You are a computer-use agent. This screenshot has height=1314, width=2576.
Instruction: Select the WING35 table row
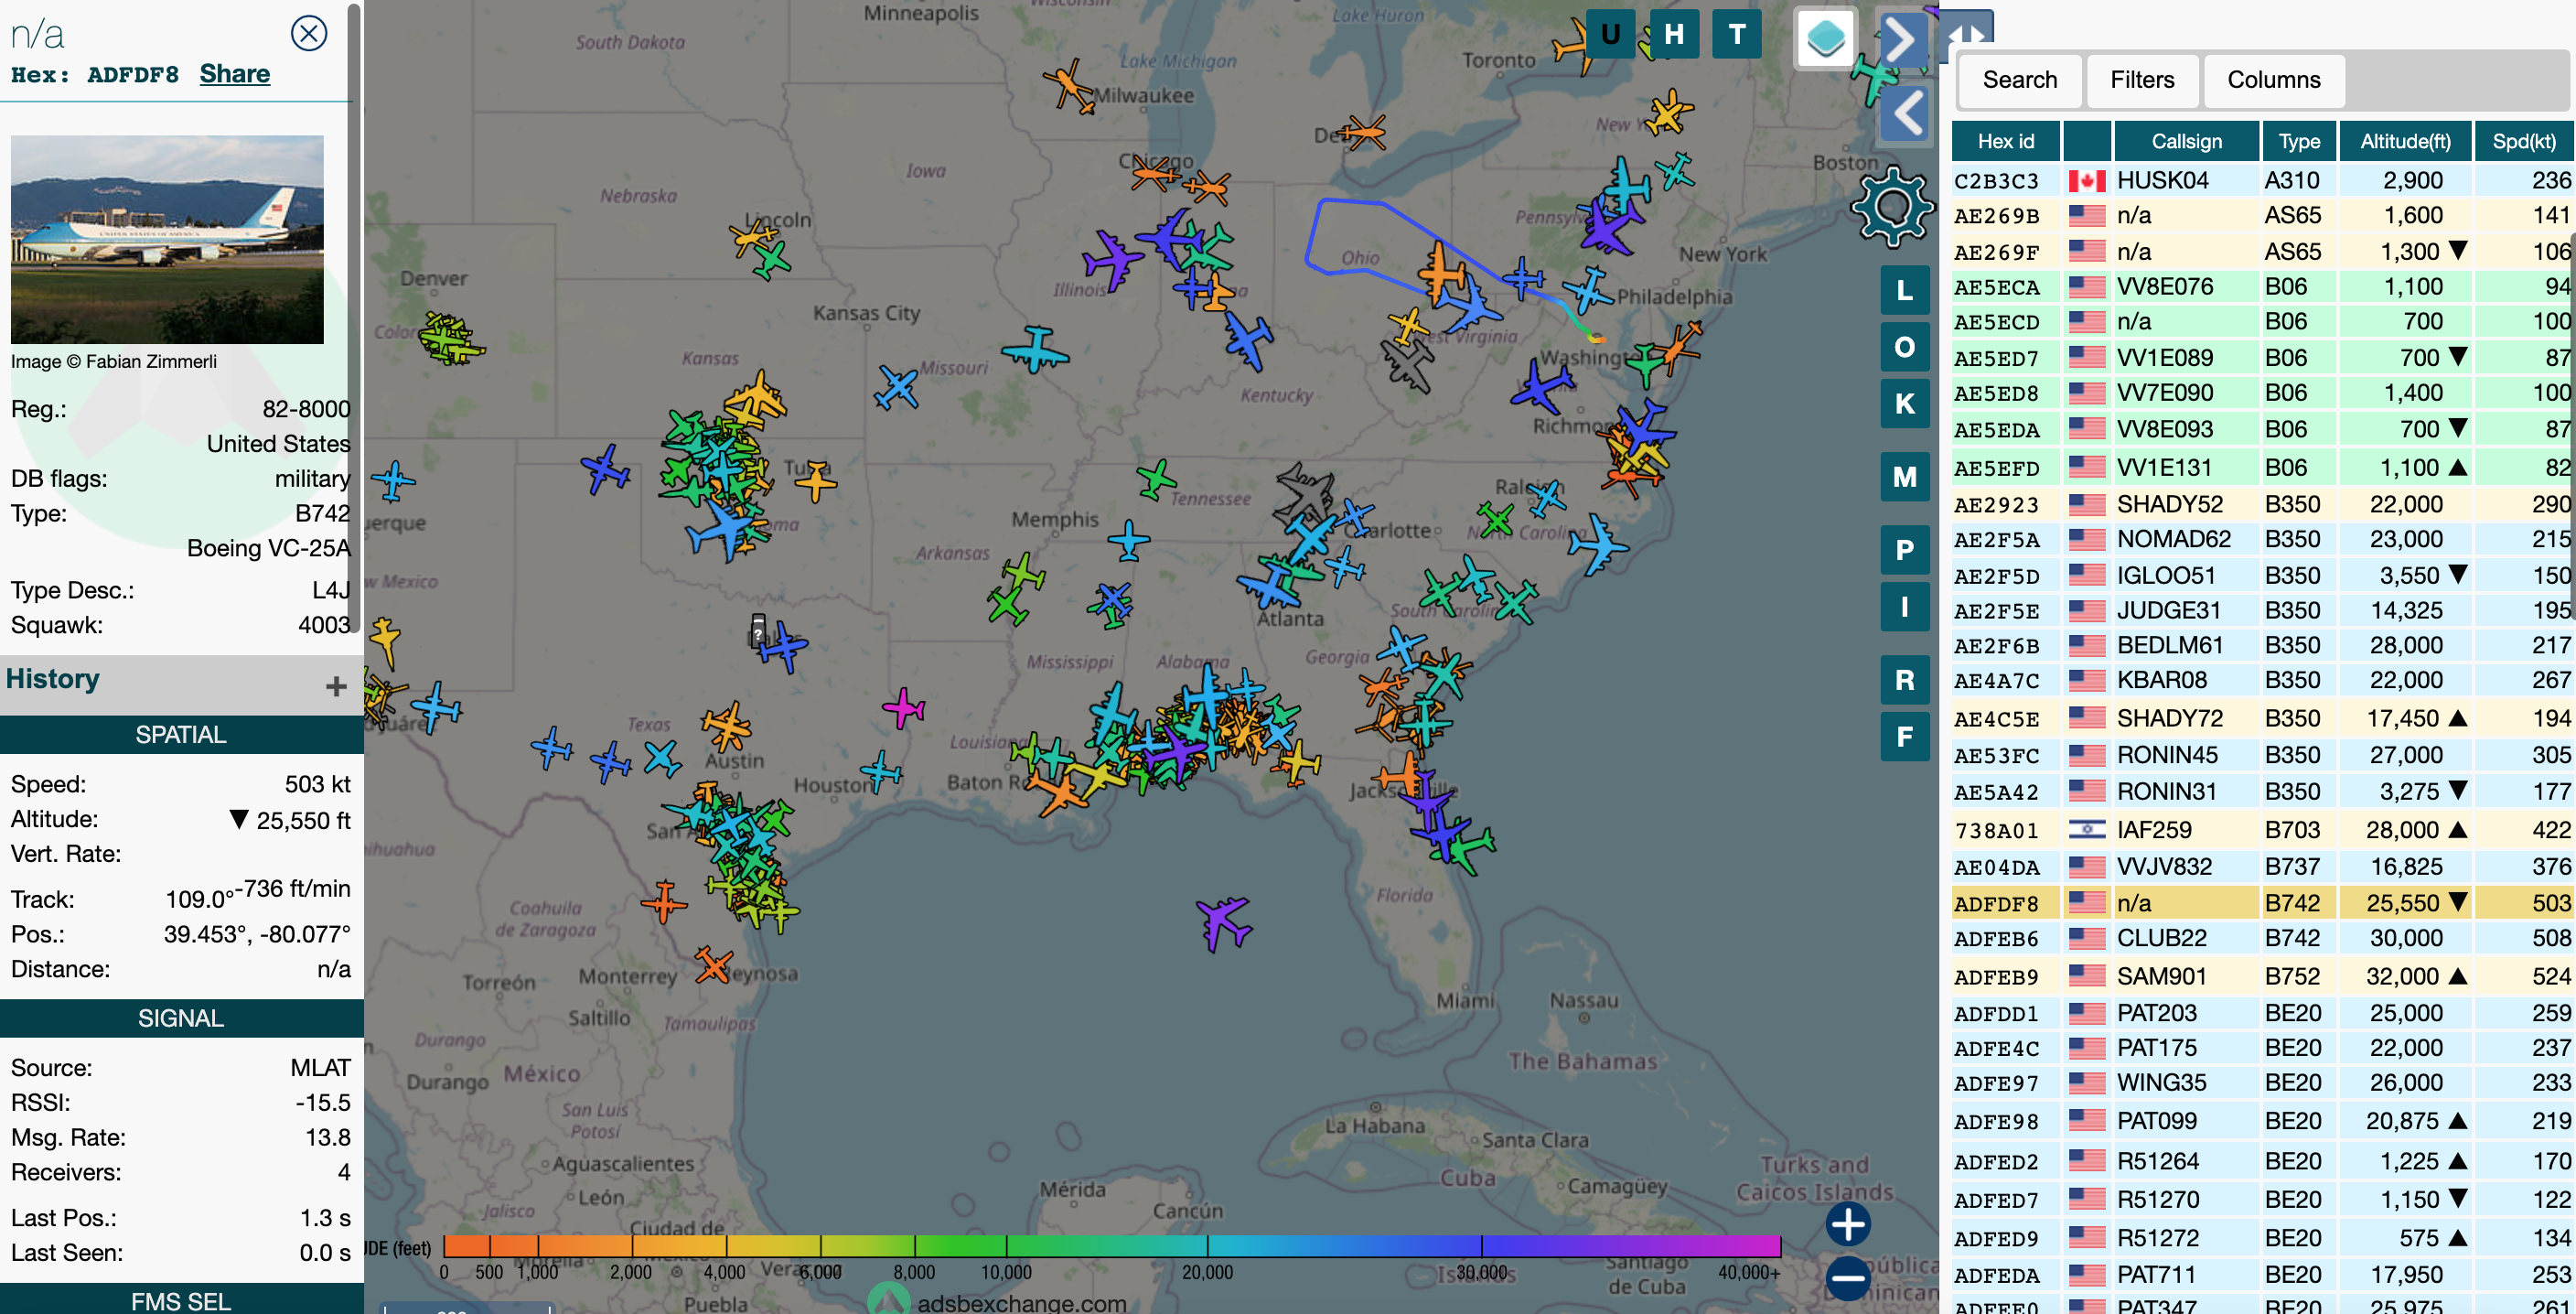coord(2262,1083)
